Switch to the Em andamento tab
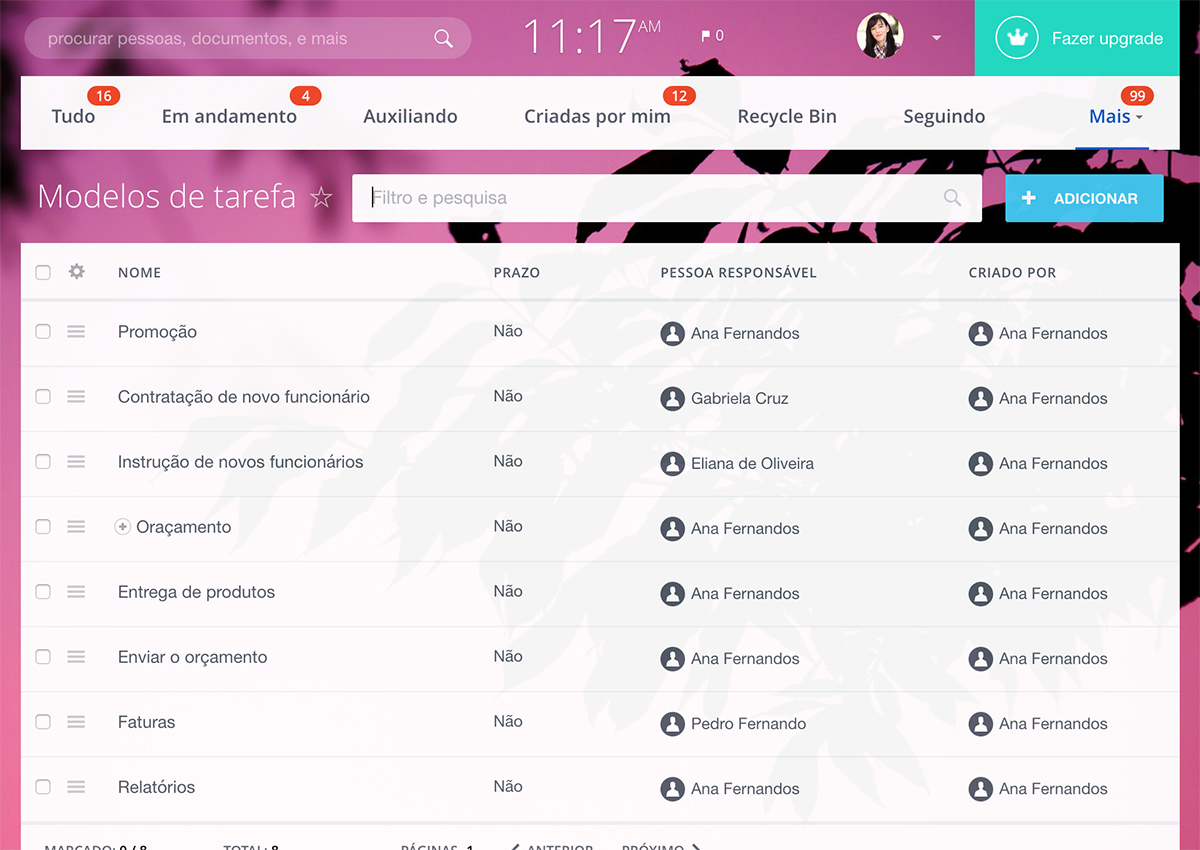The image size is (1200, 850). click(x=229, y=117)
